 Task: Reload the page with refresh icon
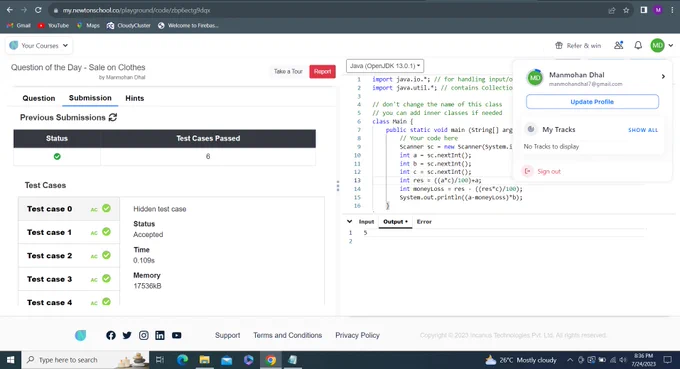[x=38, y=10]
